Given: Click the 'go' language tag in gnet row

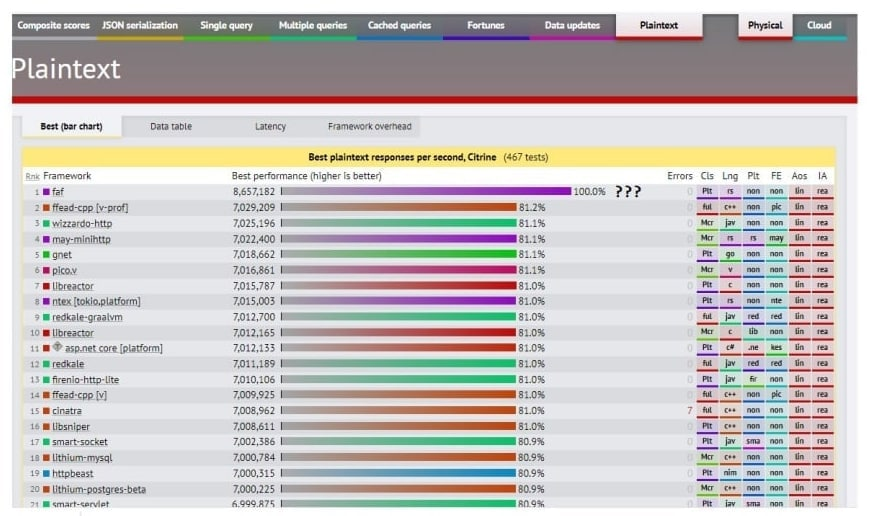Looking at the screenshot, I should pyautogui.click(x=730, y=254).
